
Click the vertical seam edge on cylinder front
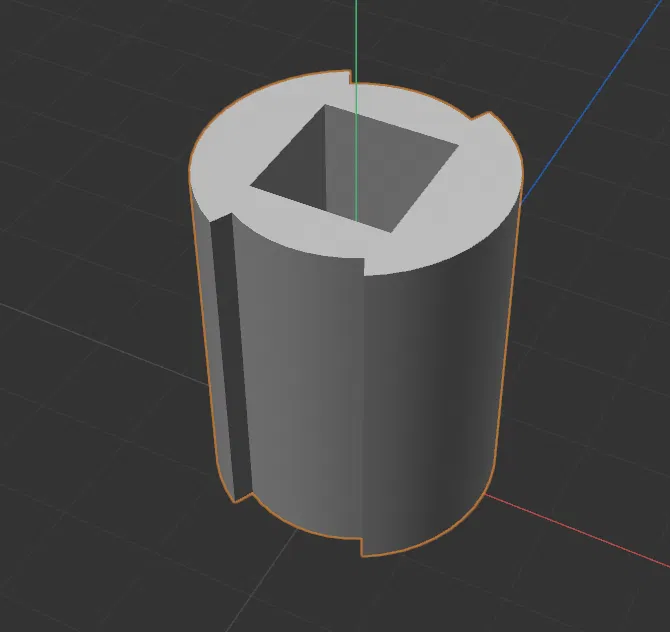click(x=362, y=406)
